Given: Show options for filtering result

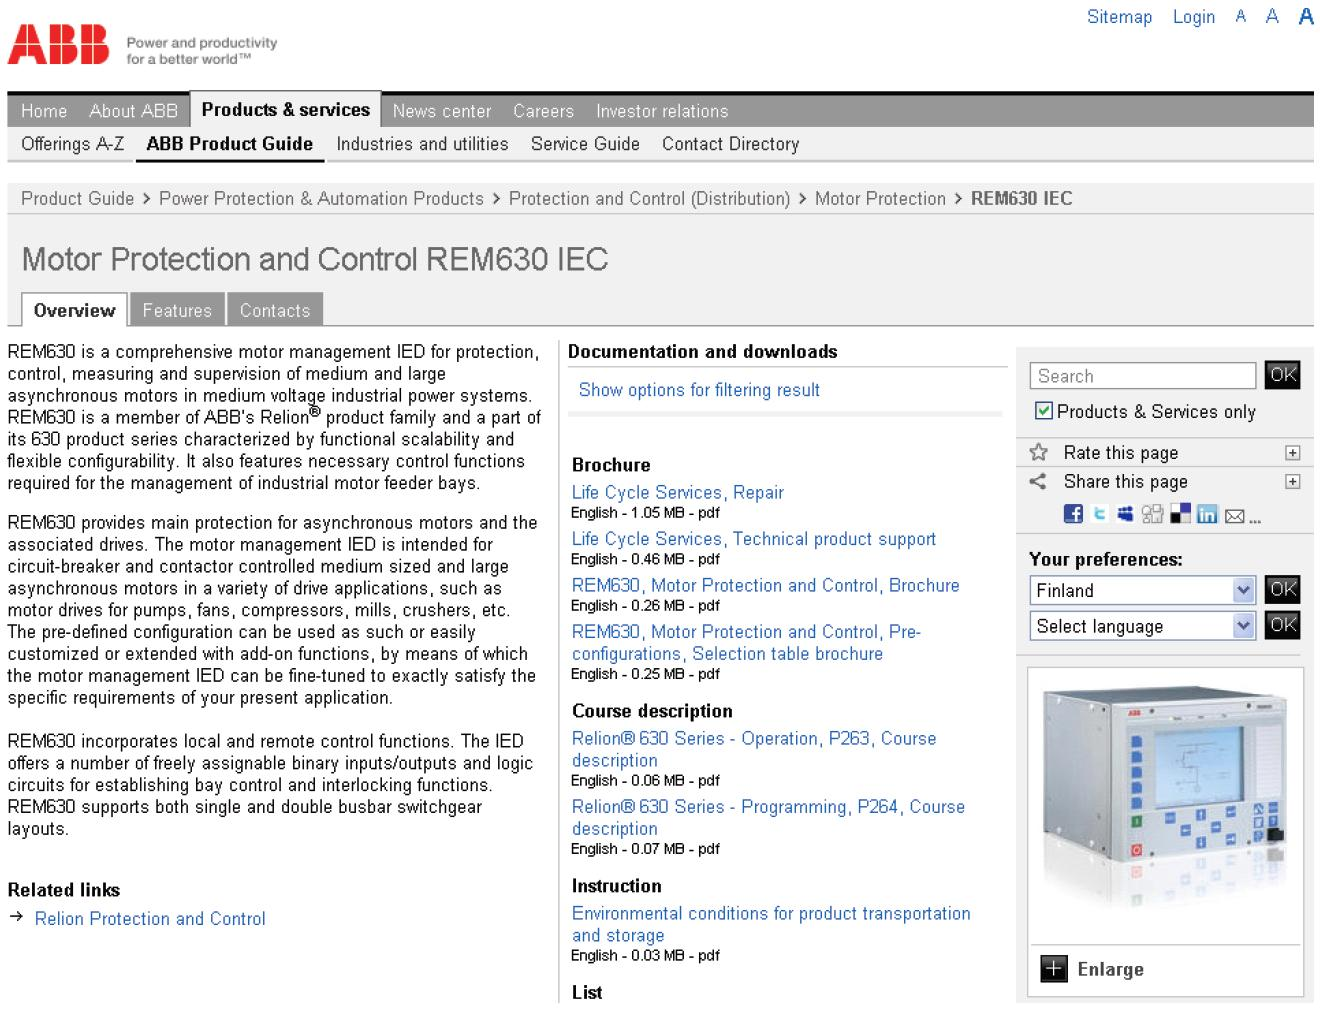Looking at the screenshot, I should click(x=699, y=390).
